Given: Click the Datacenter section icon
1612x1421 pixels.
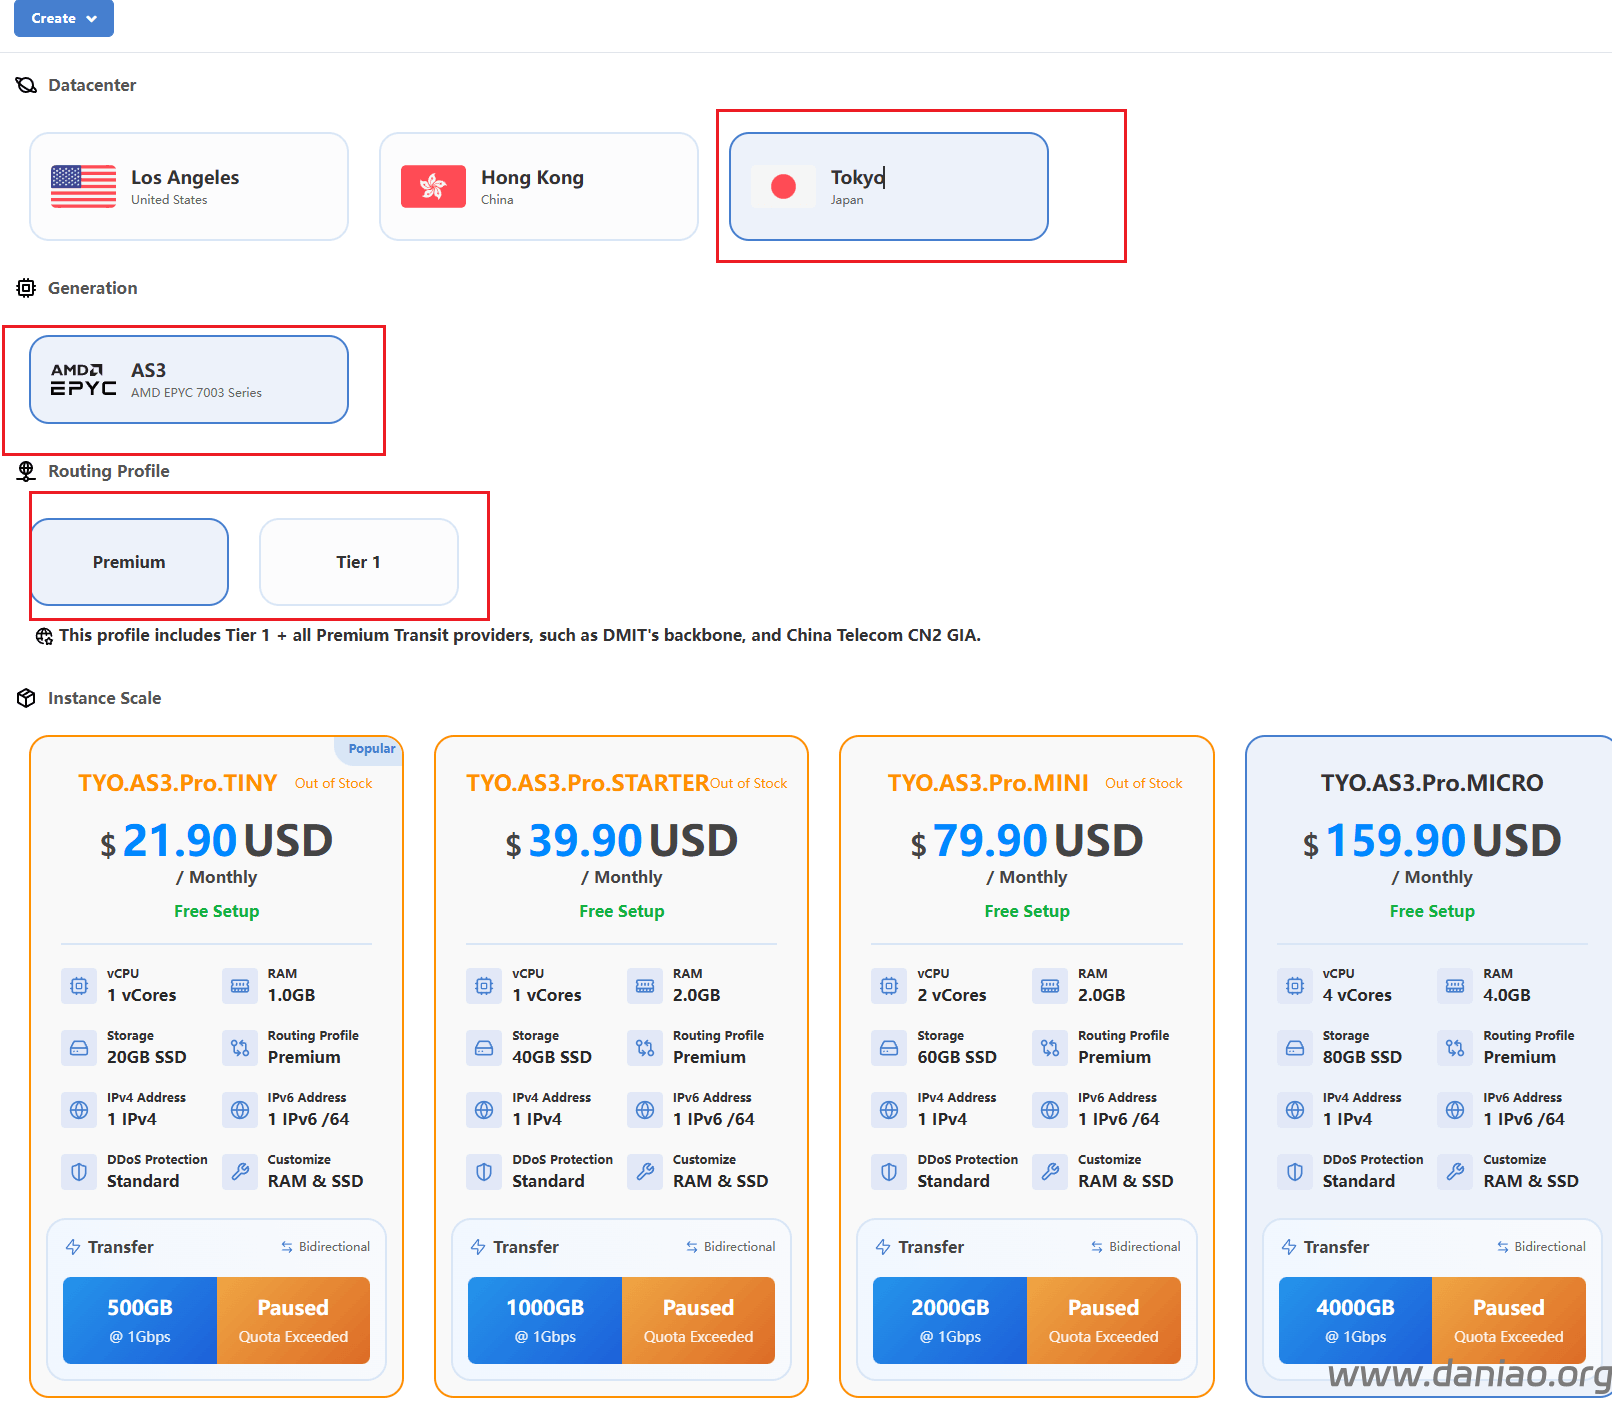Looking at the screenshot, I should point(26,85).
